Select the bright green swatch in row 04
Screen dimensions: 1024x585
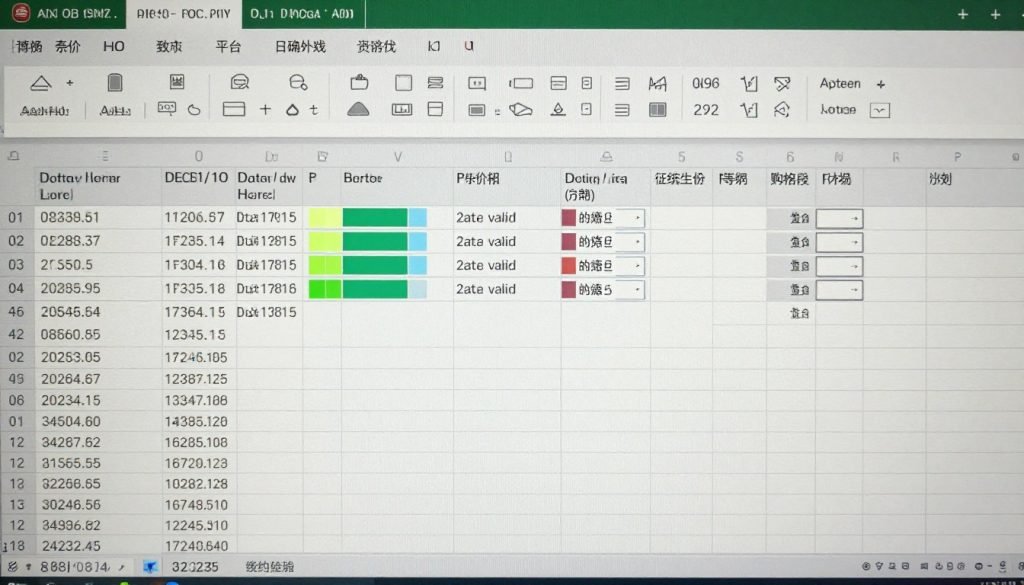coord(325,289)
